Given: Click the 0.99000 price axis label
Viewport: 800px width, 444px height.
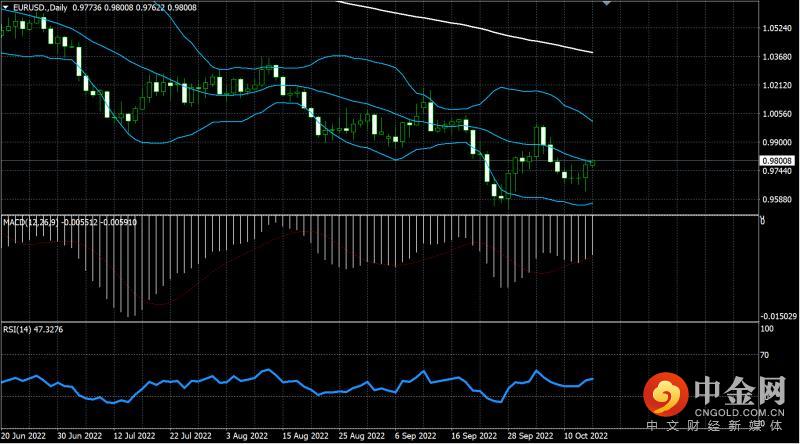Looking at the screenshot, I should click(x=777, y=142).
